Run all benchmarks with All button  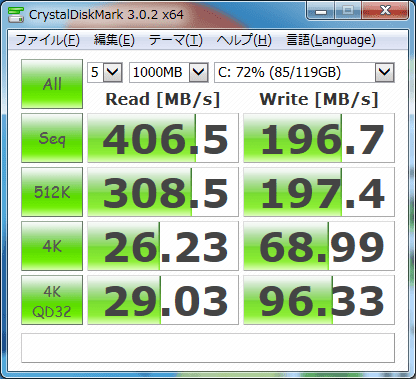[52, 84]
